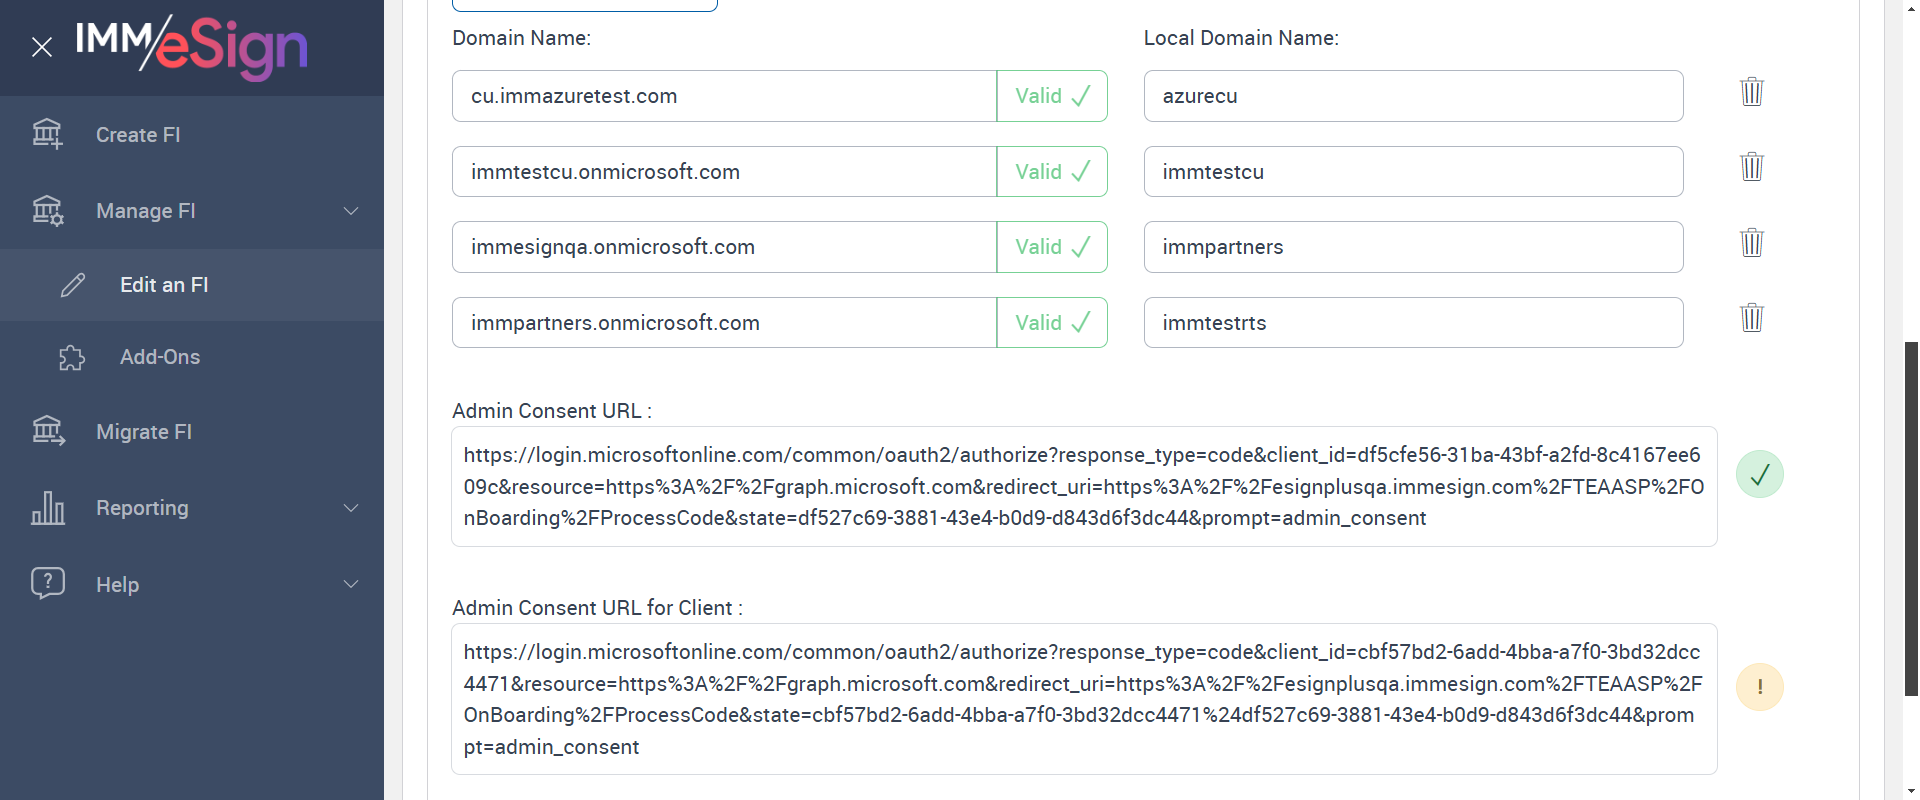Focus the immesignqa.onmicrosoft.com domain name field

click(724, 247)
